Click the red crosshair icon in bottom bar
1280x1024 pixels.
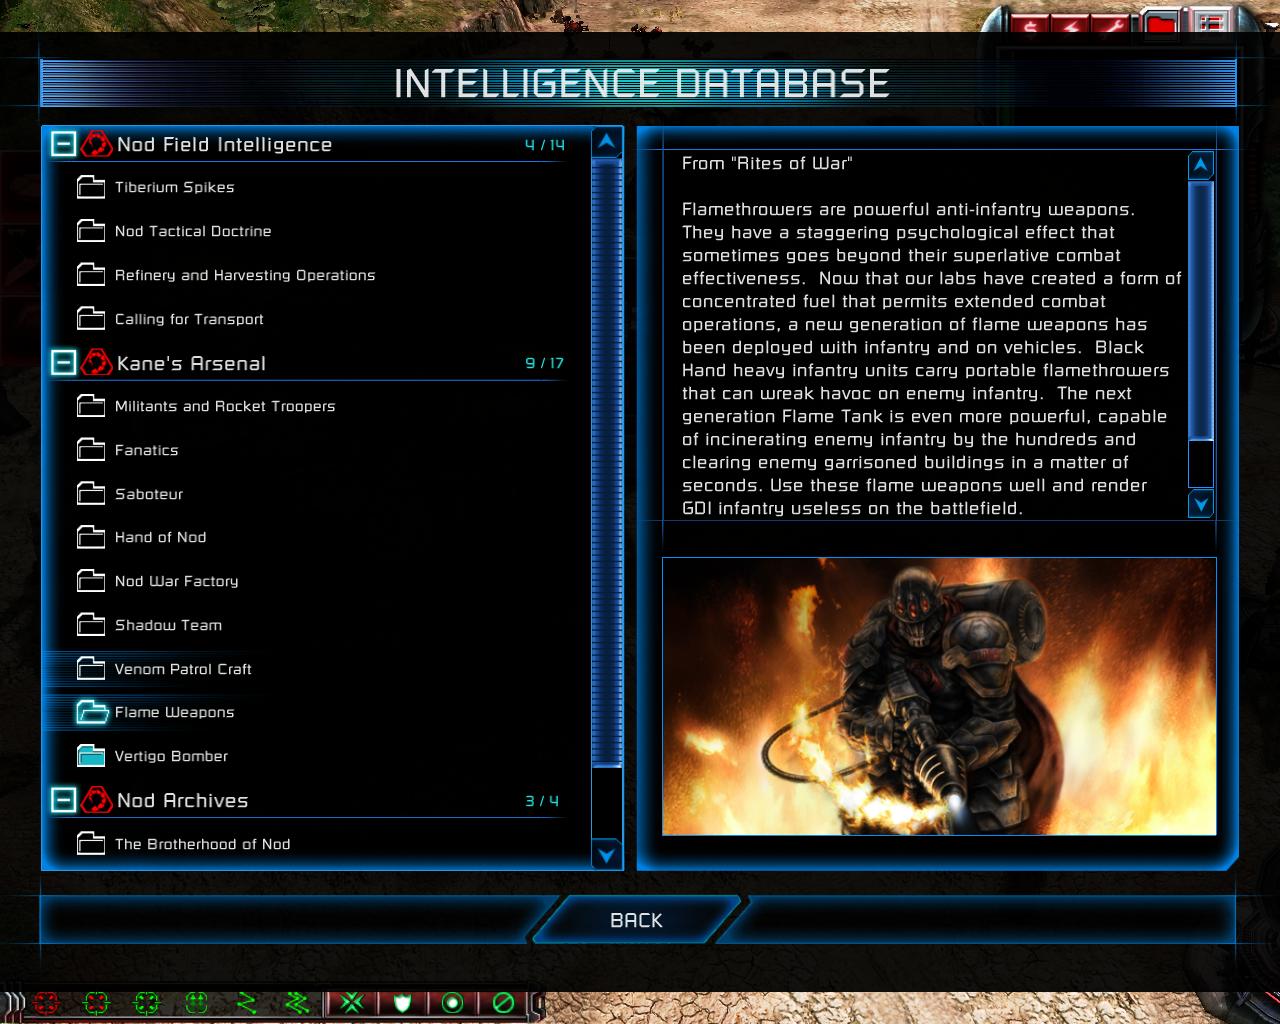(x=46, y=1002)
